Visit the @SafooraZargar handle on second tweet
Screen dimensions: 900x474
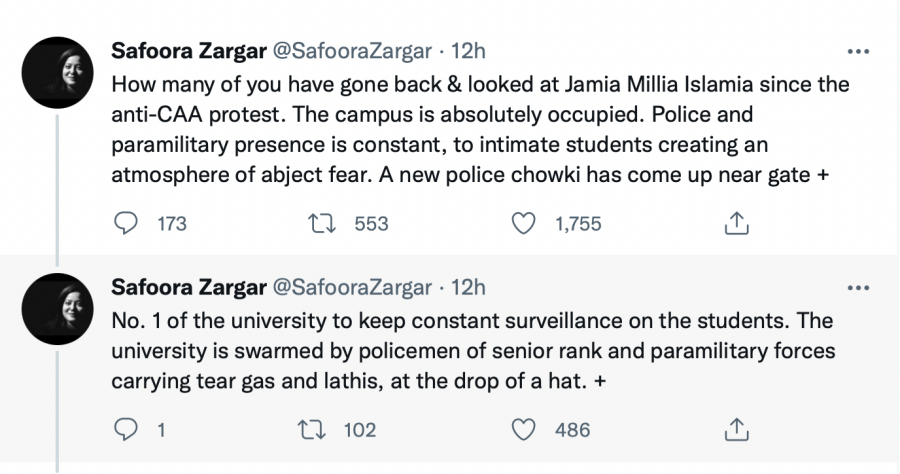tap(353, 288)
